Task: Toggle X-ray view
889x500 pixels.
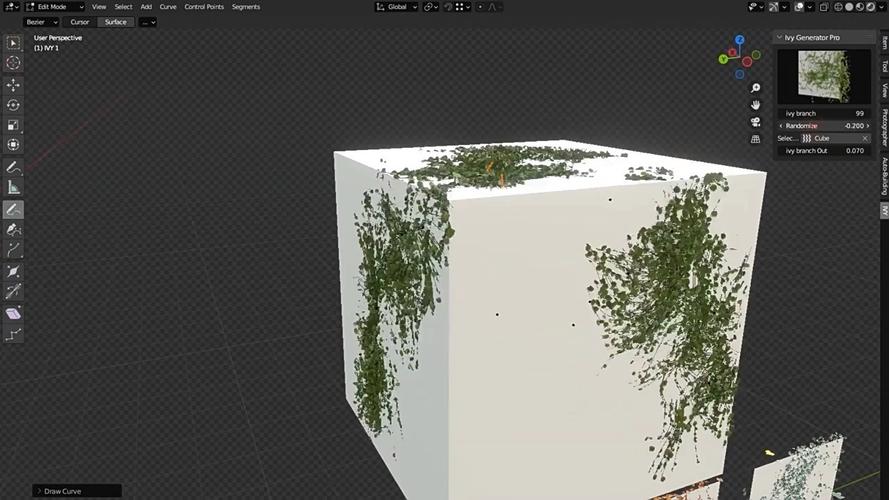Action: coord(824,7)
